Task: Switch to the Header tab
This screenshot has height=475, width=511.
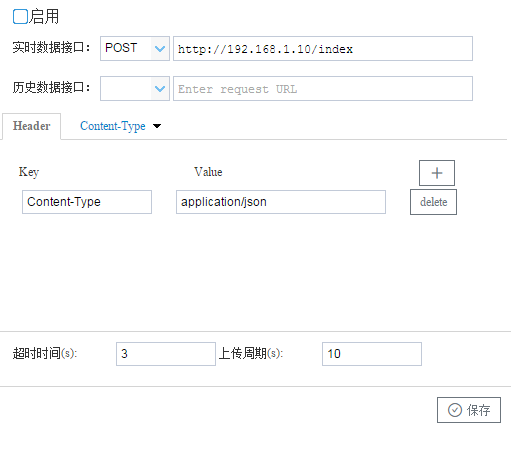Action: [32, 126]
